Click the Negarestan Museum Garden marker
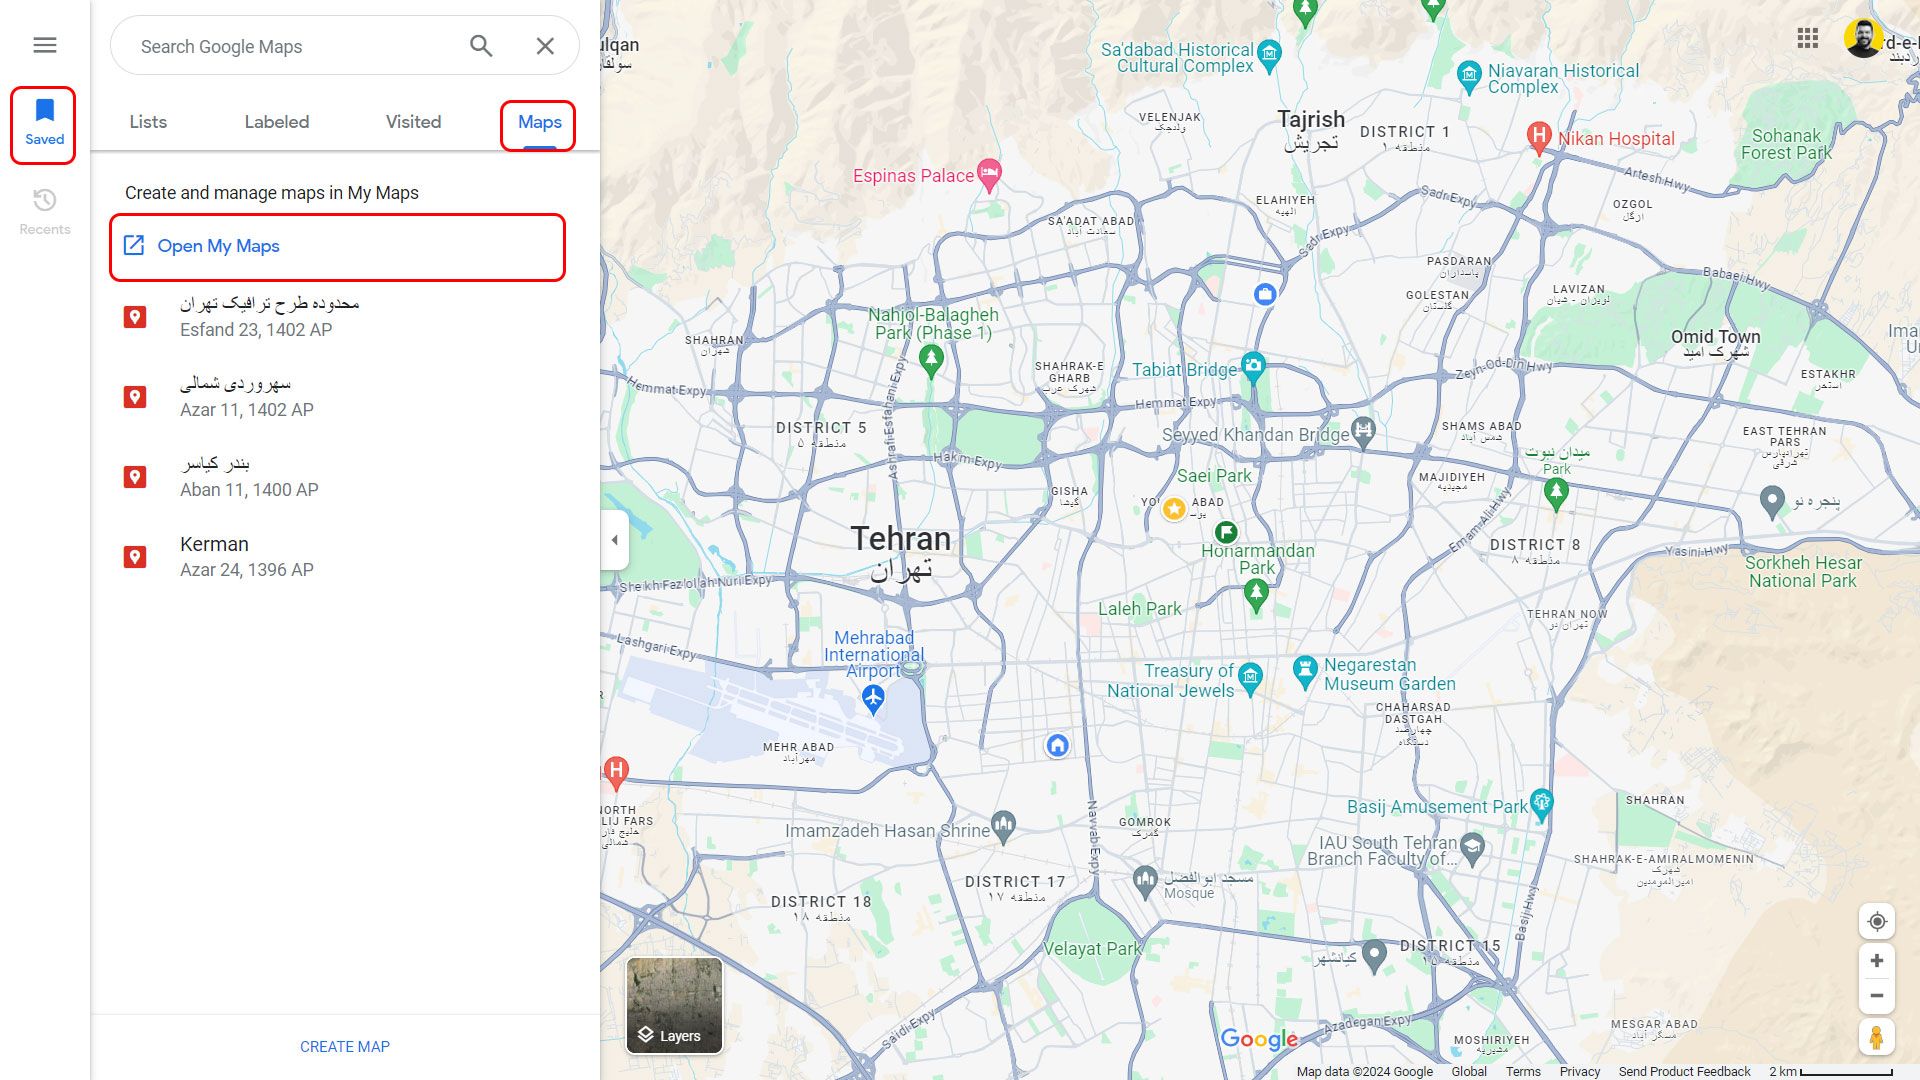The width and height of the screenshot is (1920, 1080). pyautogui.click(x=1304, y=672)
